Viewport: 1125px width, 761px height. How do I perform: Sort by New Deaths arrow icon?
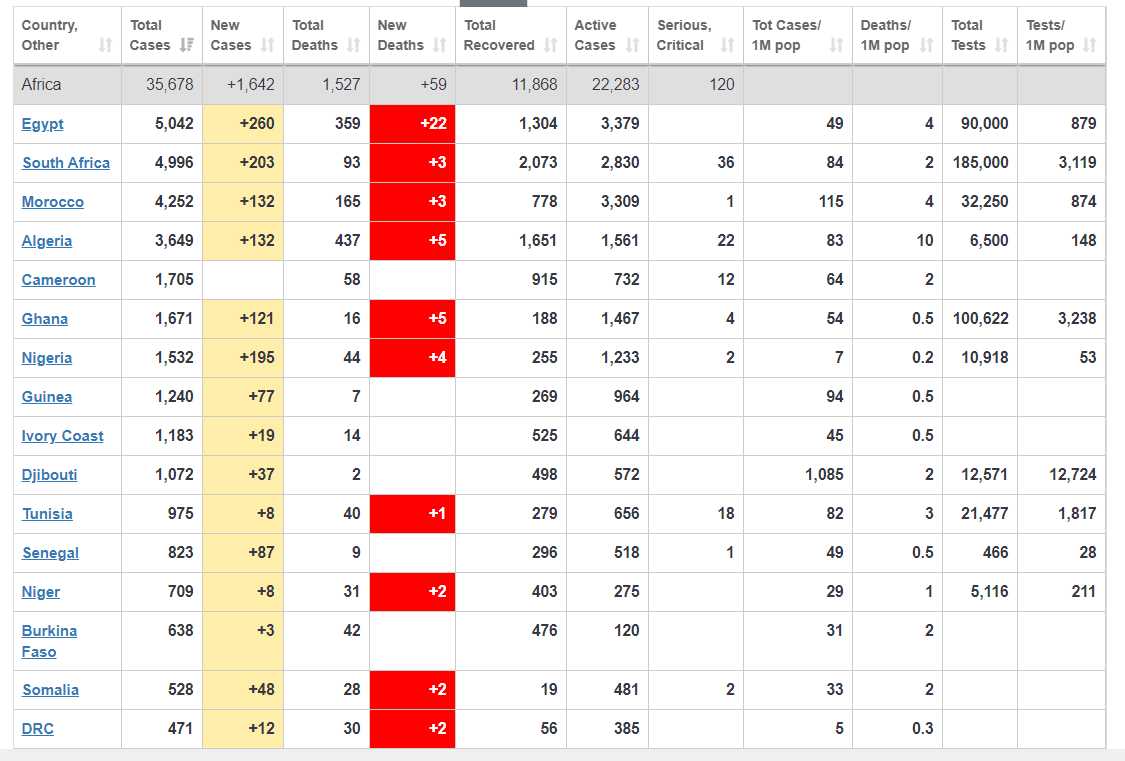(439, 45)
